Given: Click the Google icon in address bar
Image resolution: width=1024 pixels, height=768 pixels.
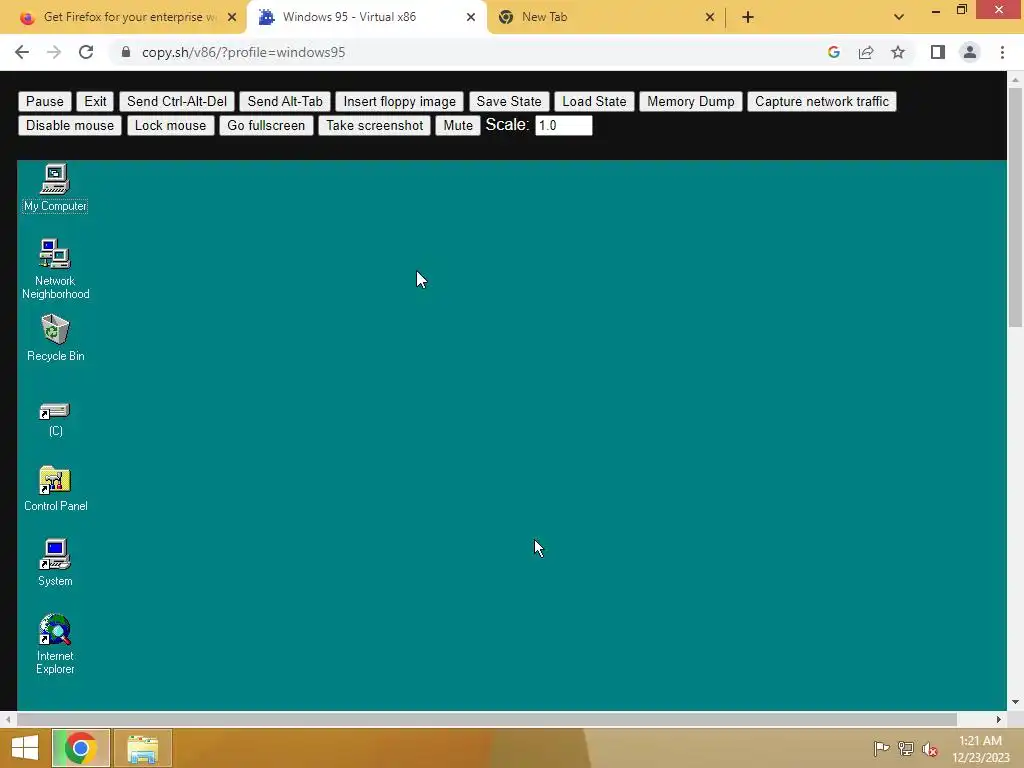Looking at the screenshot, I should pos(833,52).
